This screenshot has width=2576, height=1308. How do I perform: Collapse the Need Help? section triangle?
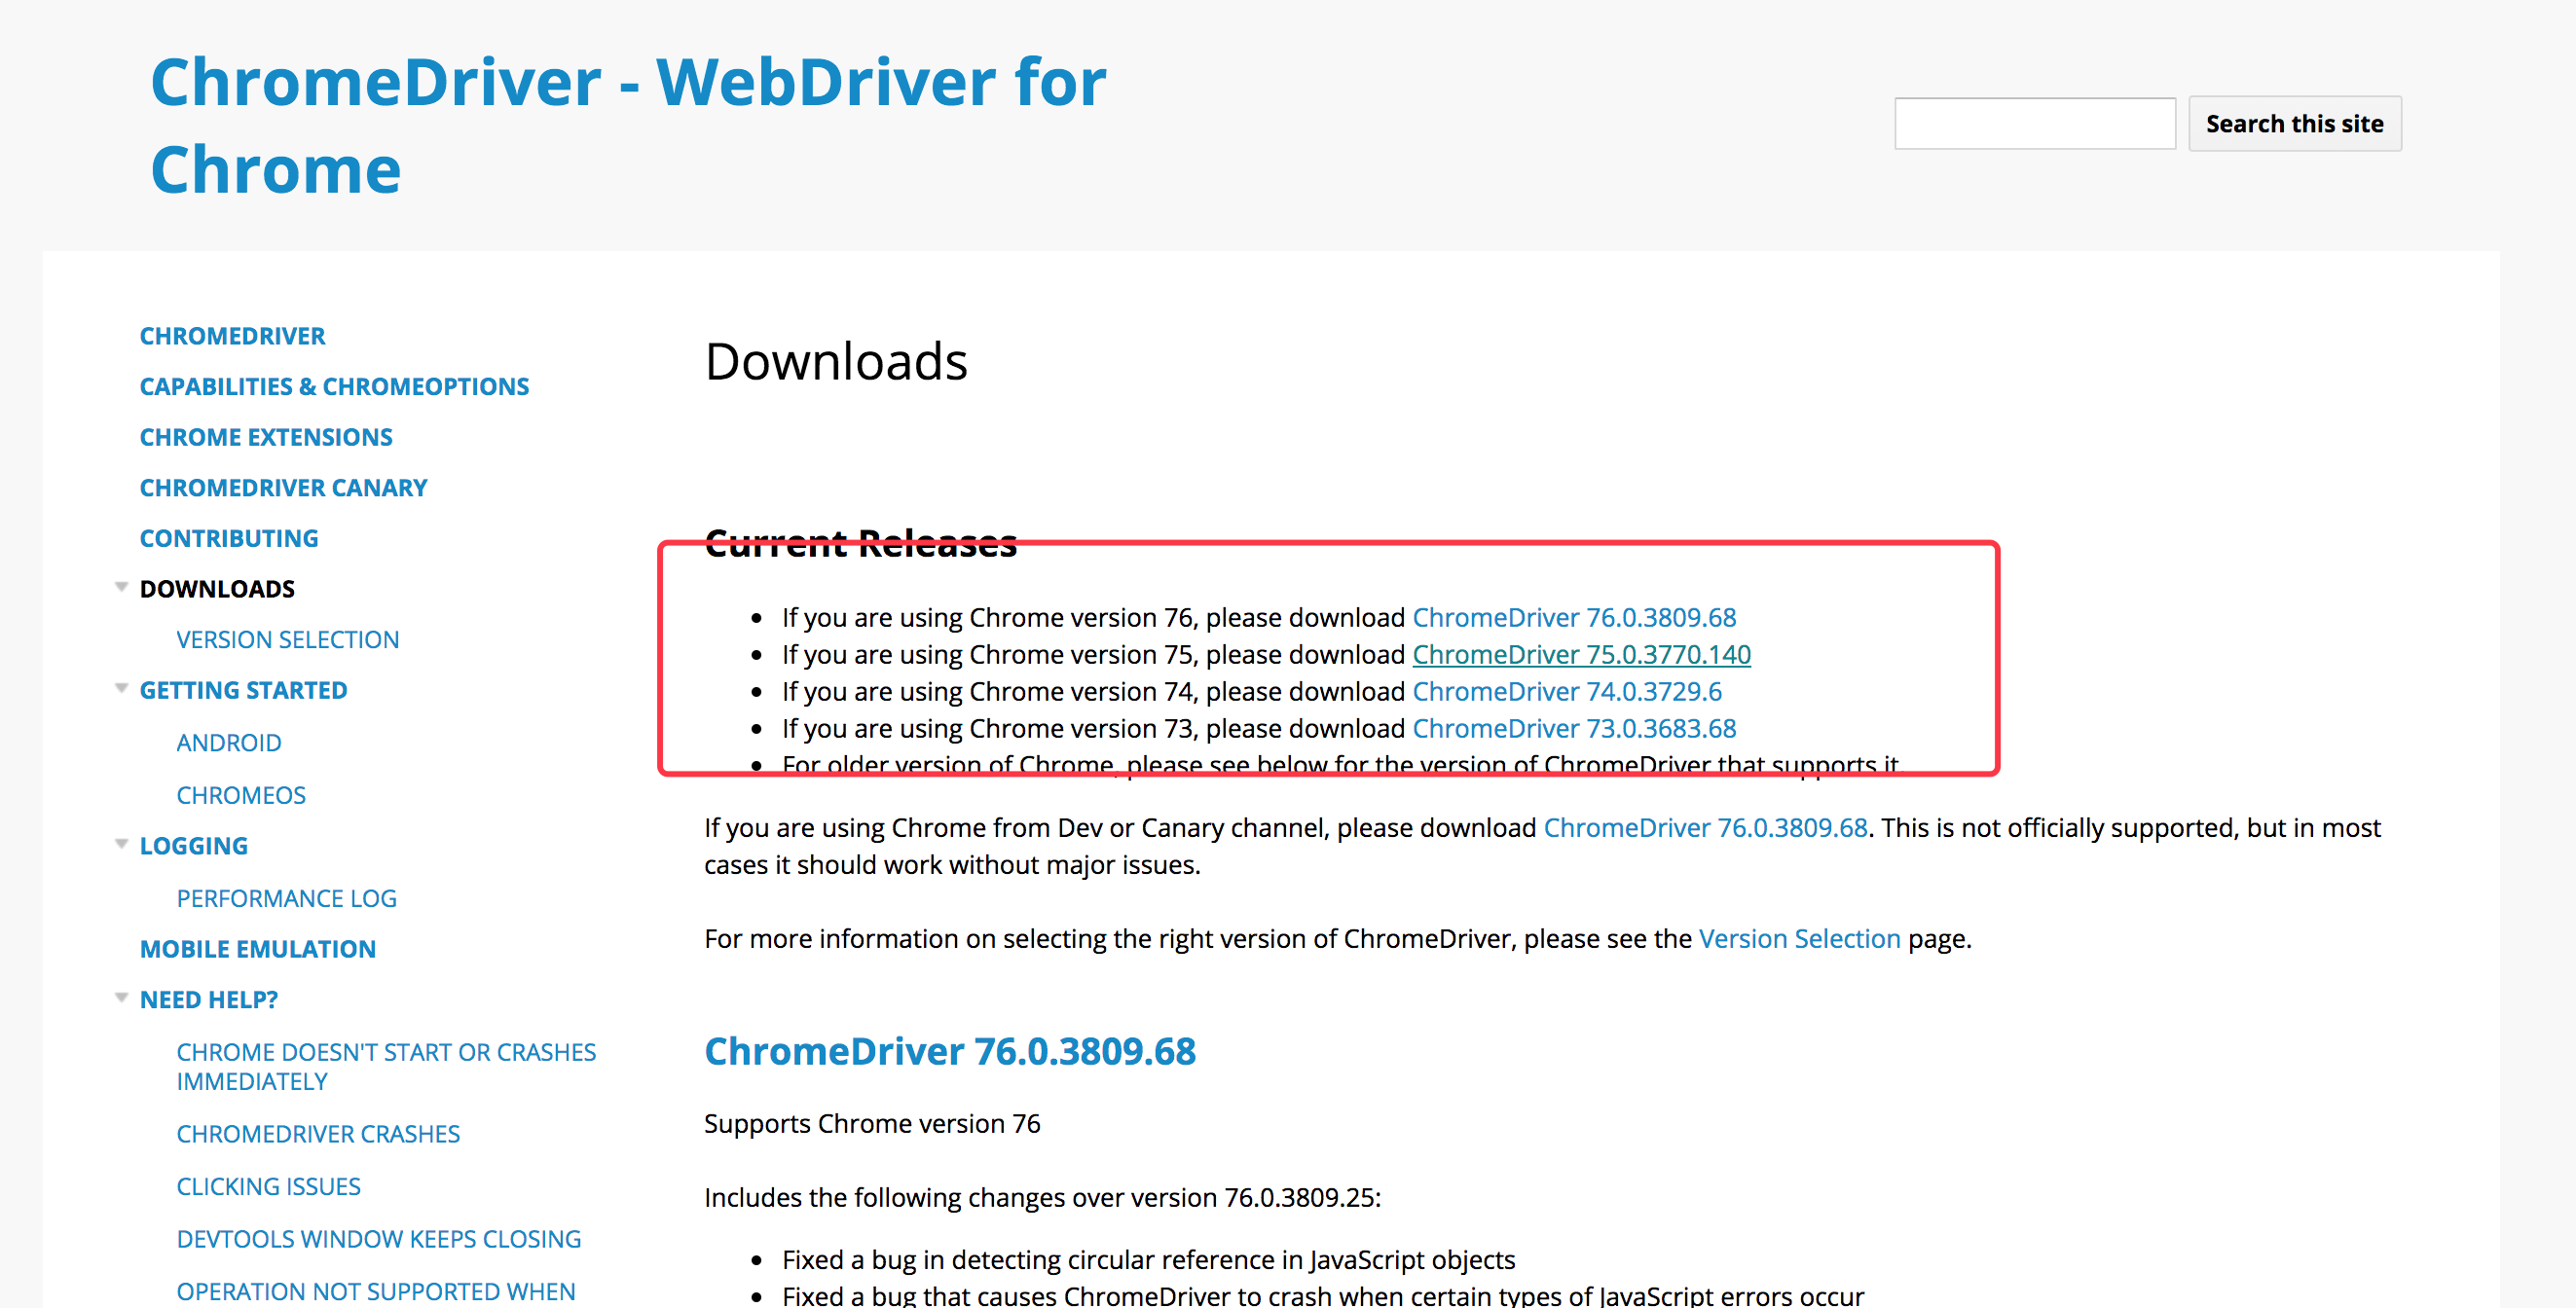(x=121, y=998)
